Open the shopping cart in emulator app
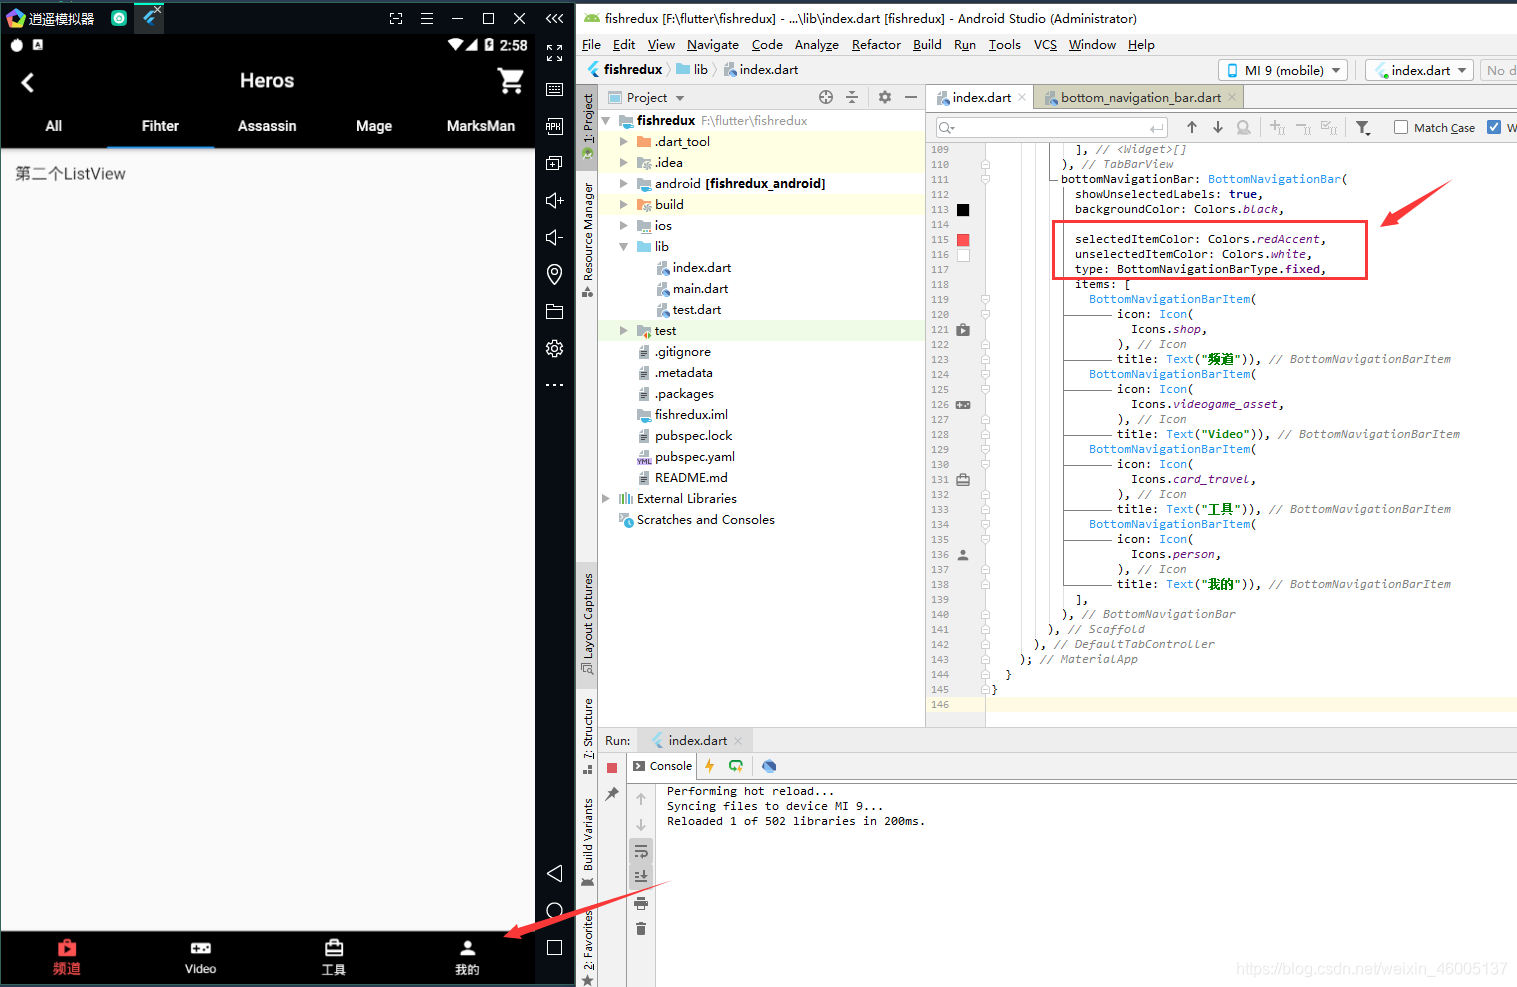 pyautogui.click(x=511, y=81)
